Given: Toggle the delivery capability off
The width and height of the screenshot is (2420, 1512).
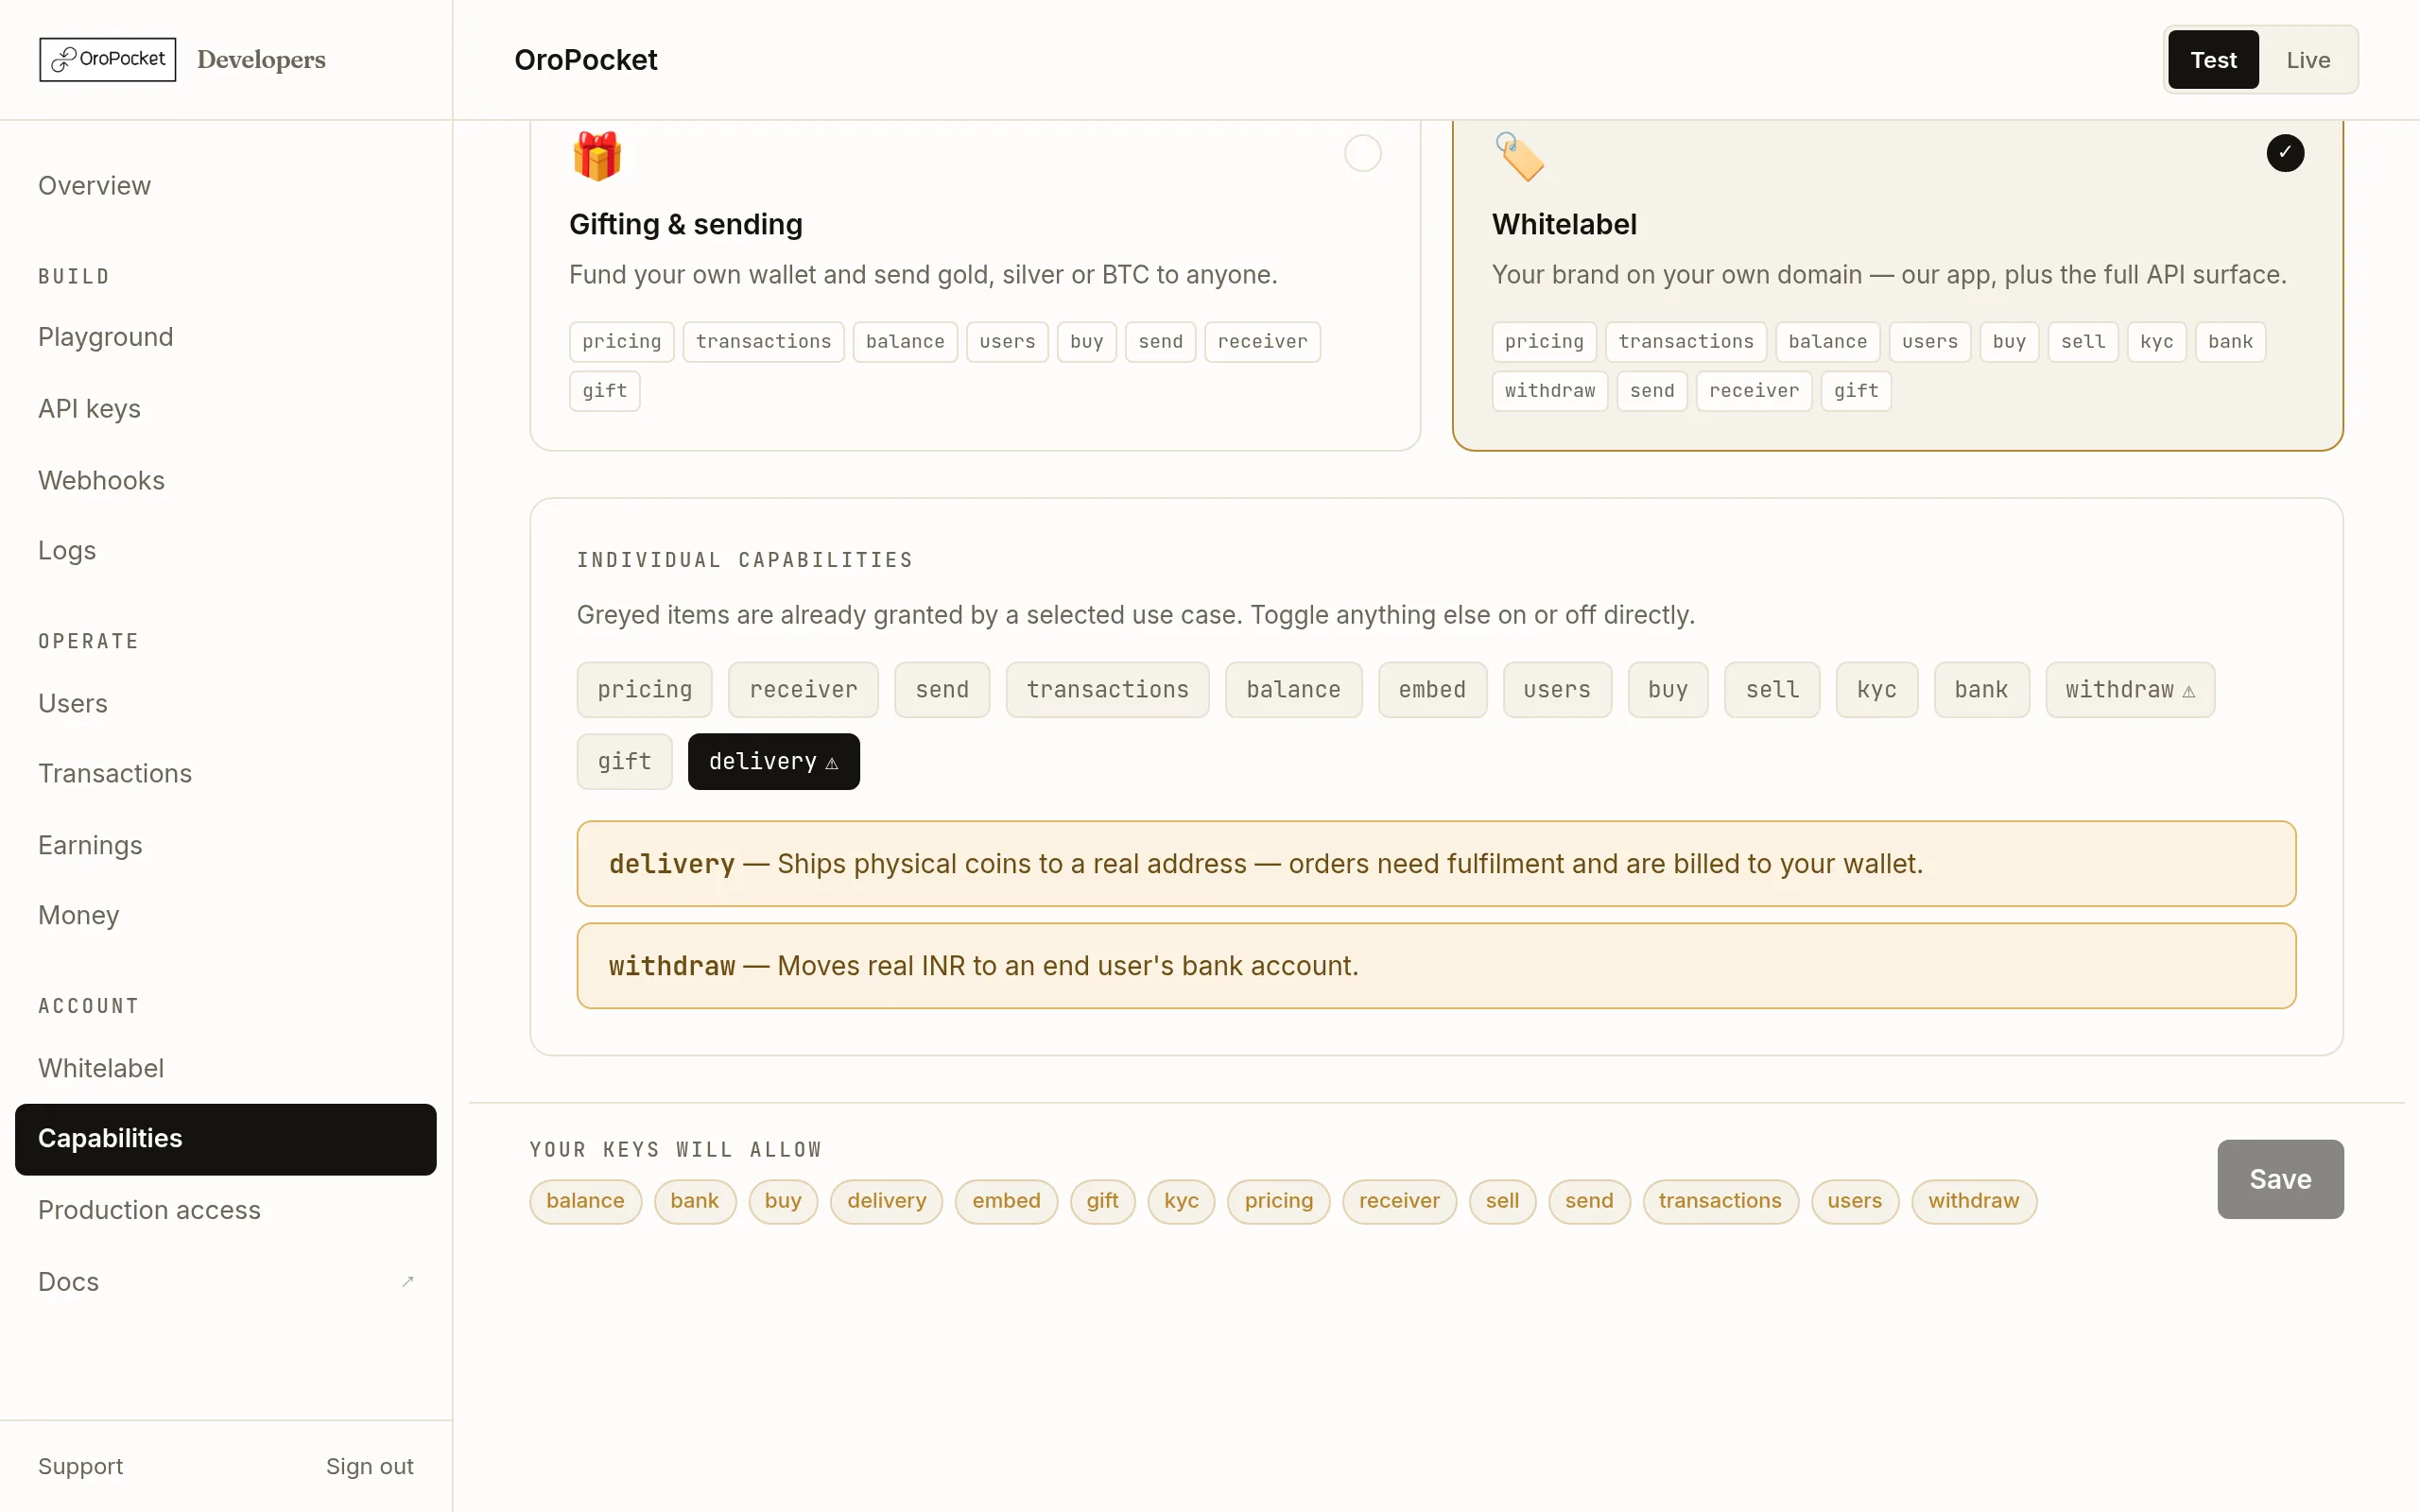Looking at the screenshot, I should tap(773, 762).
